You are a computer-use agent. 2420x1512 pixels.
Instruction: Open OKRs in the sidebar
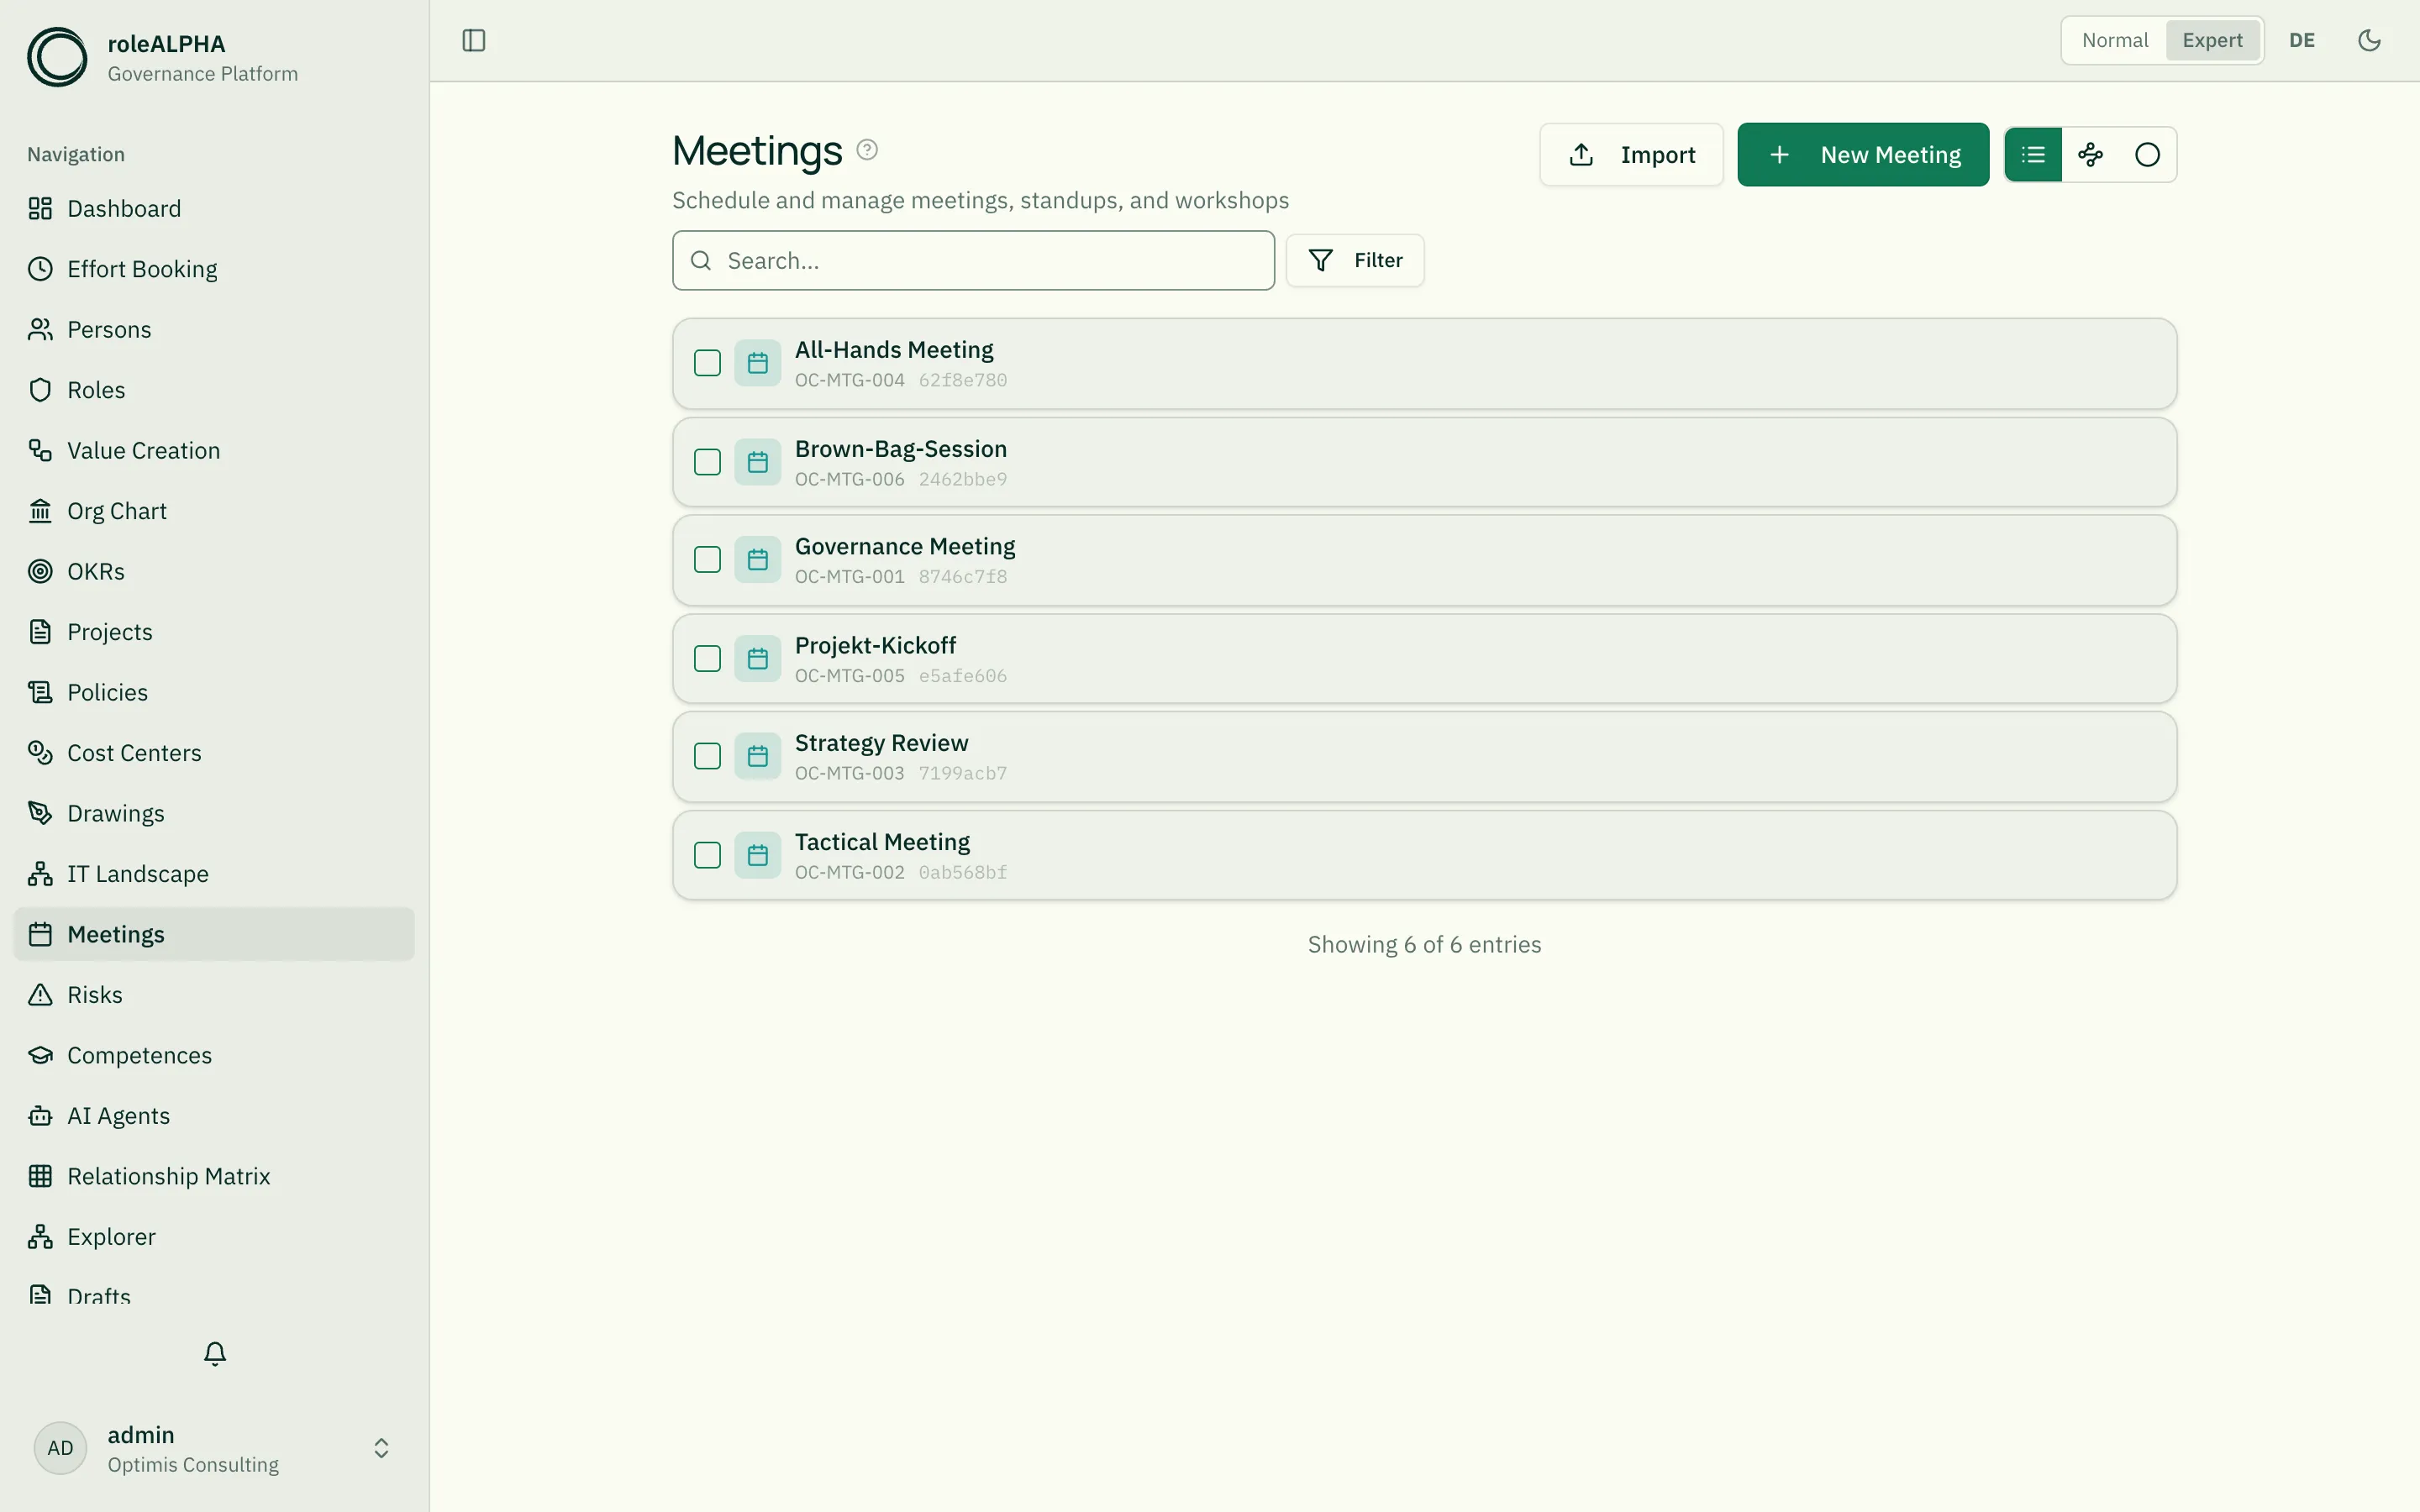coord(214,571)
